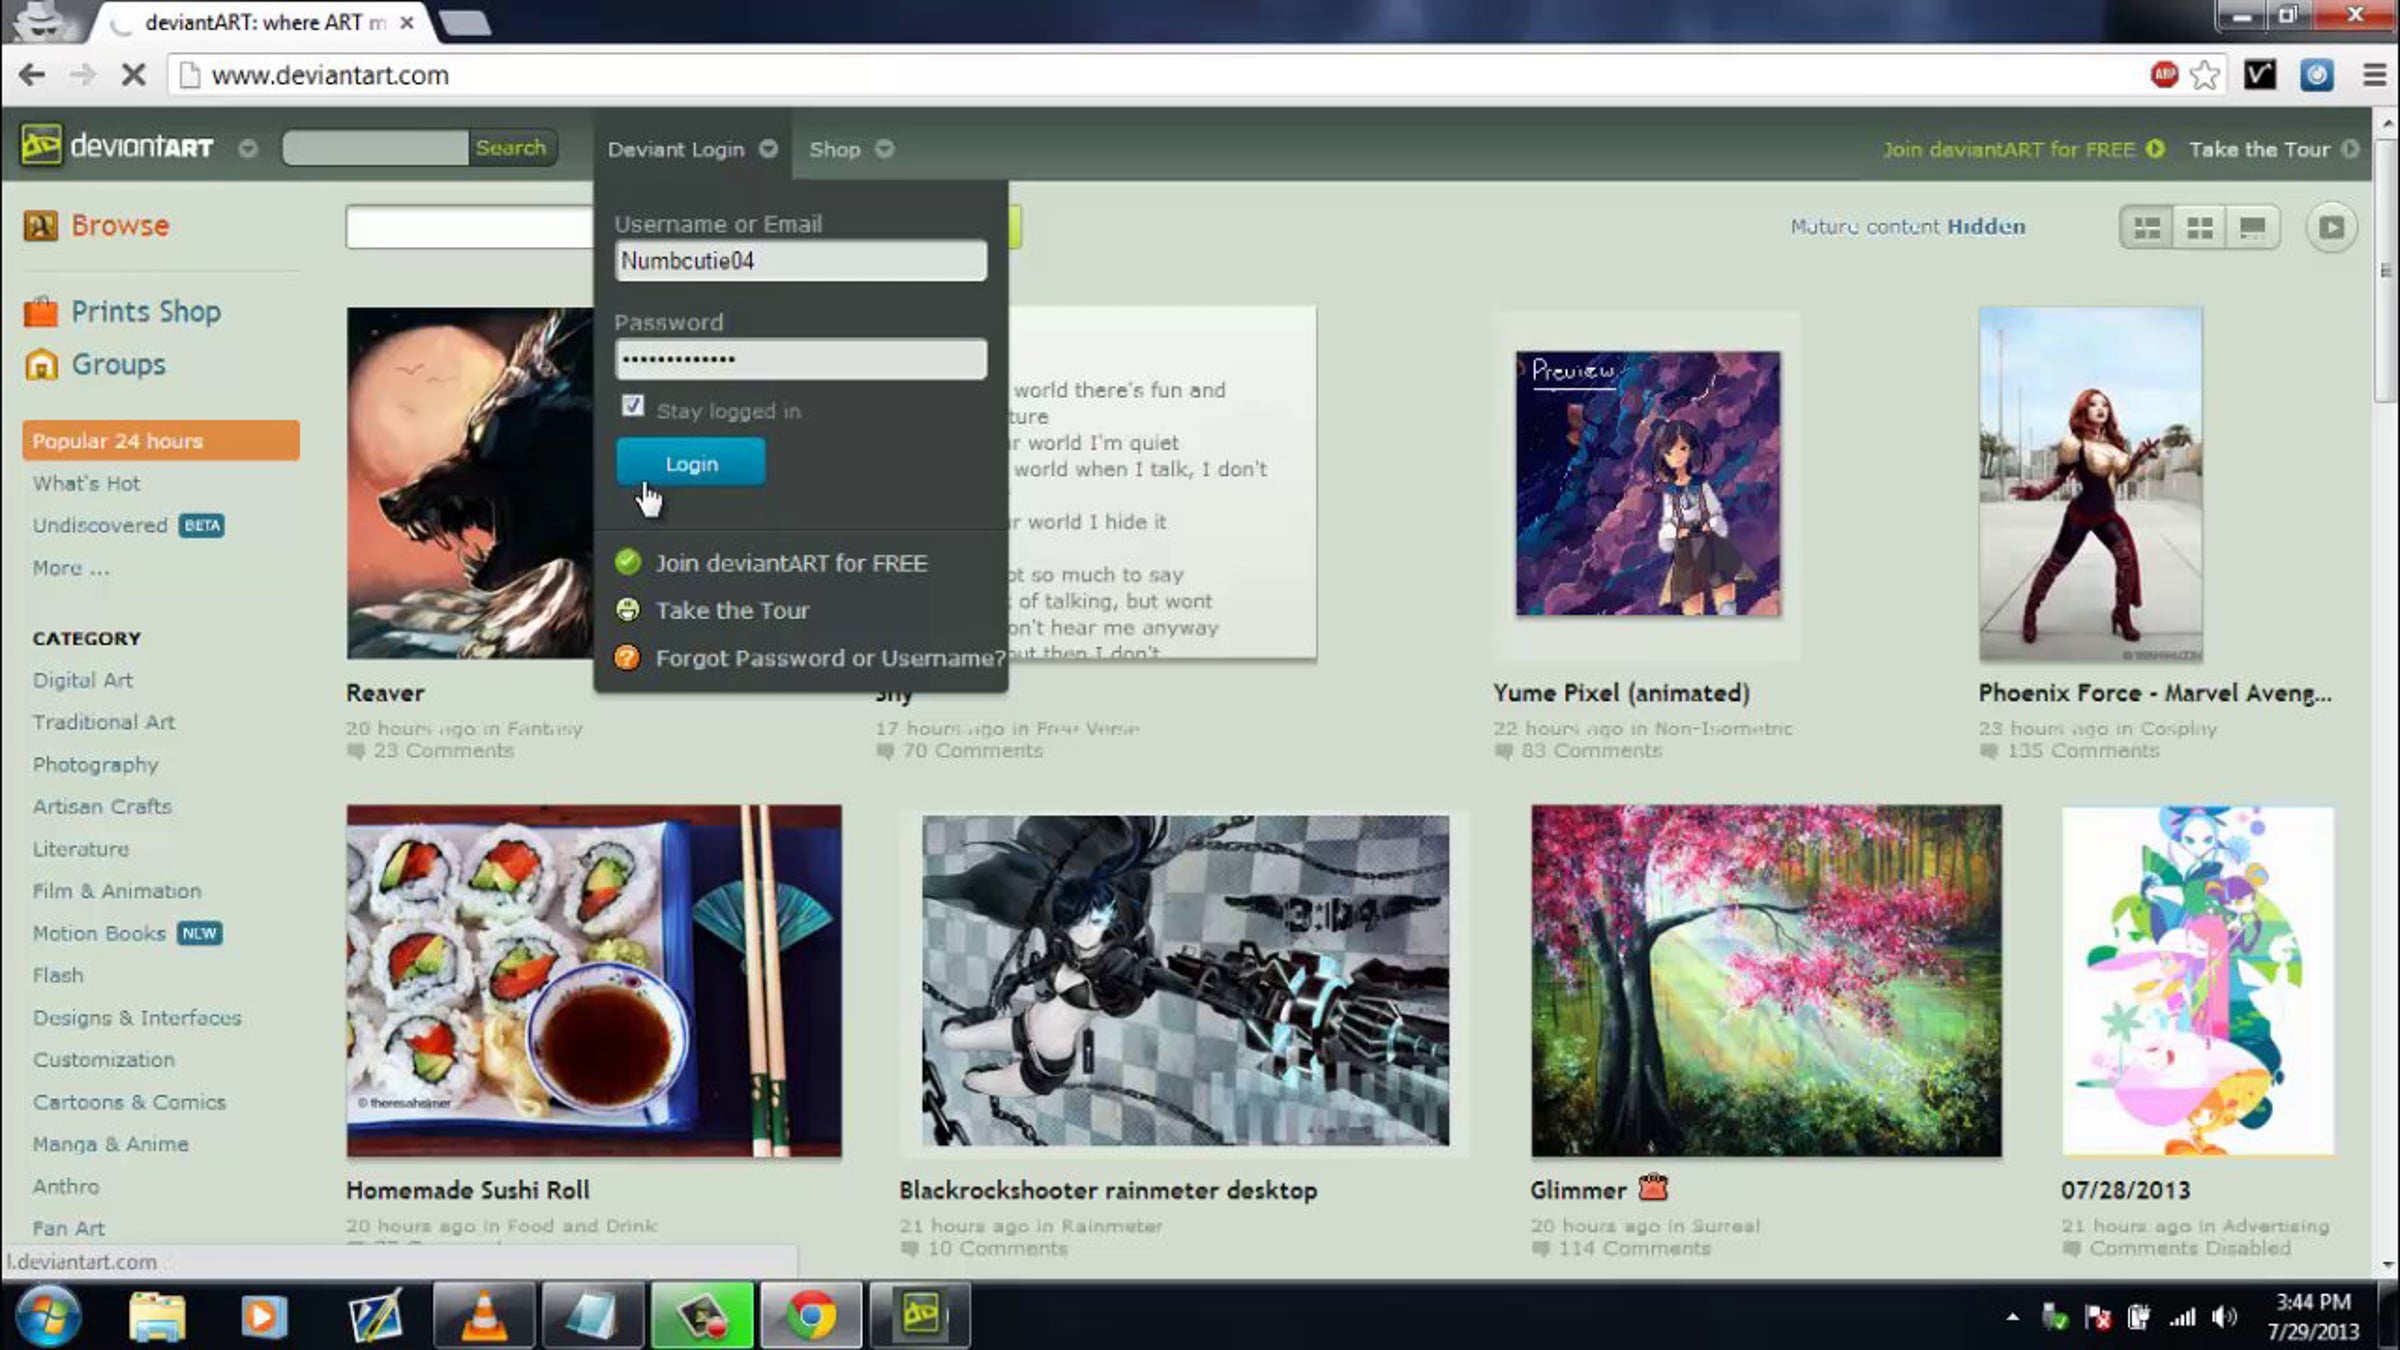
Task: Click the Username or Email field
Action: pos(801,261)
